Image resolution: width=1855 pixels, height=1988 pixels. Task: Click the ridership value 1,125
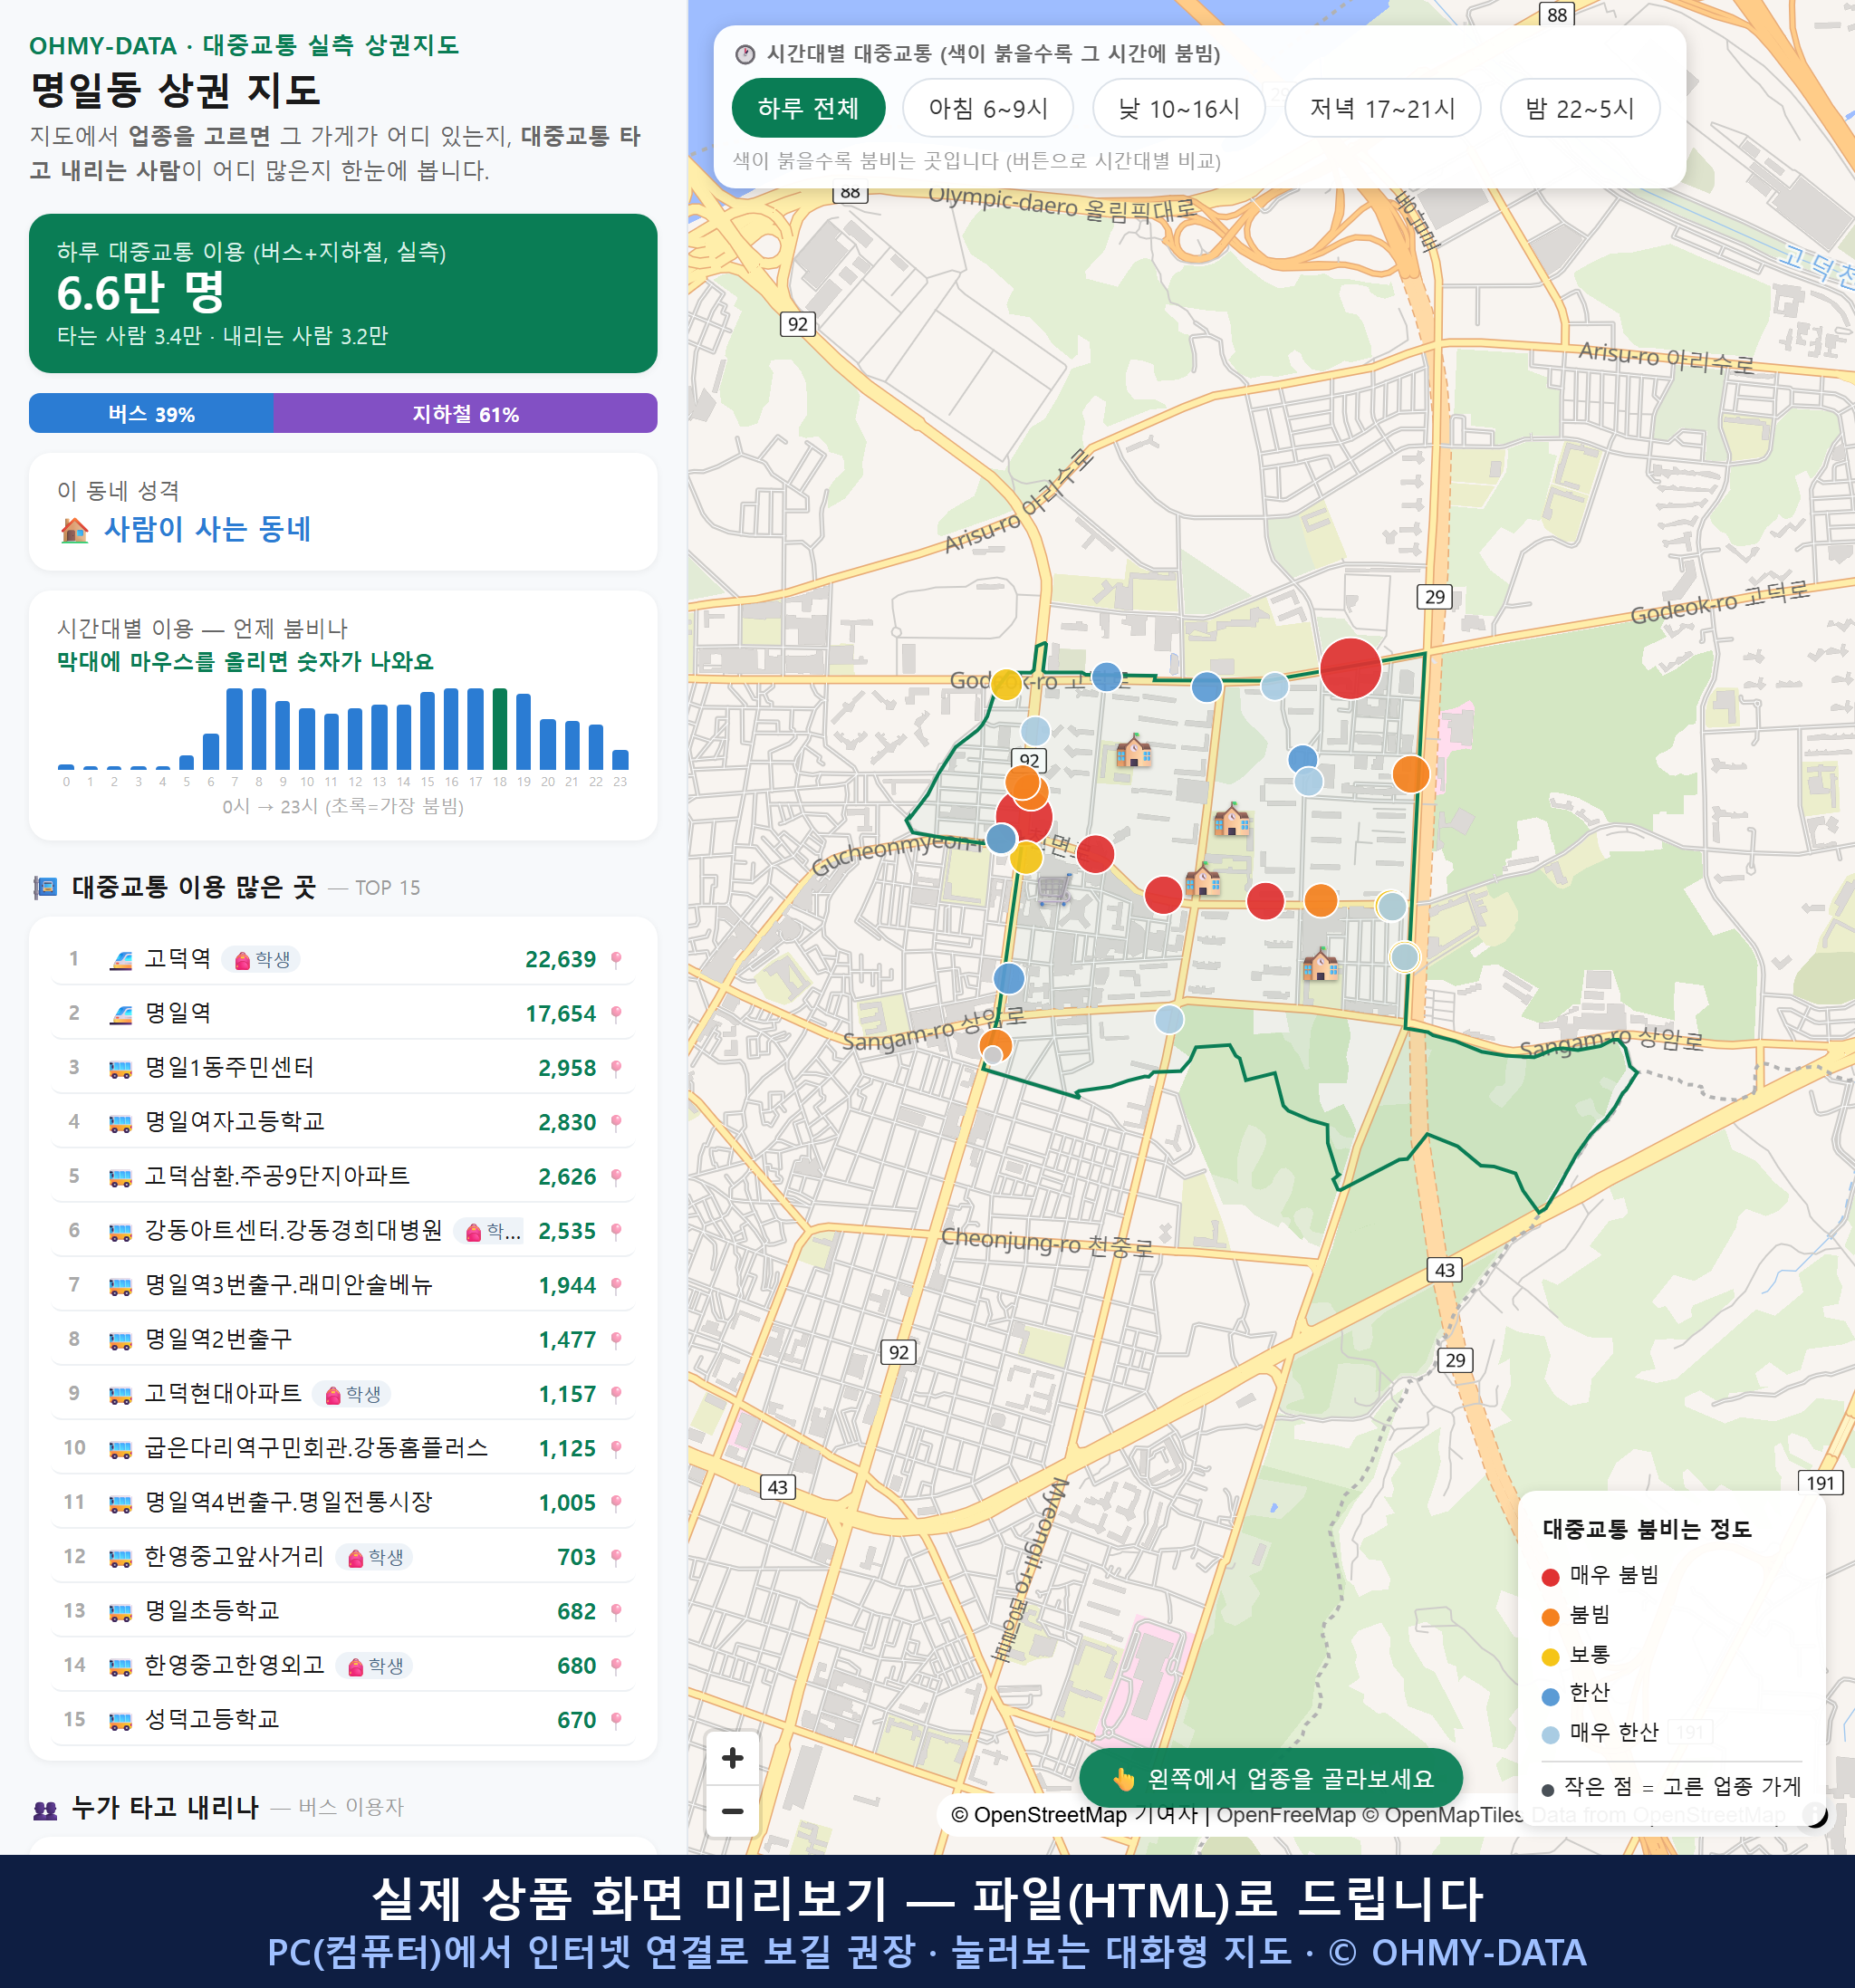(567, 1449)
